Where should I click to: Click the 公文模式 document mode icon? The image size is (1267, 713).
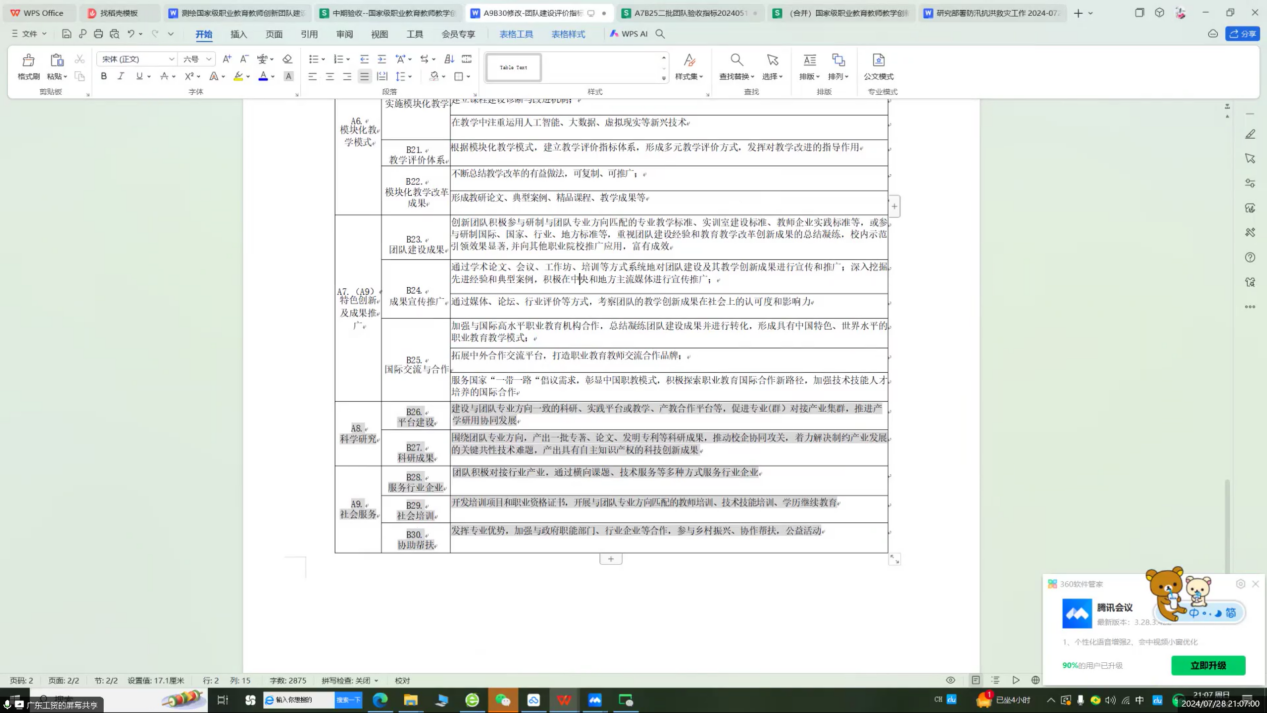[878, 66]
